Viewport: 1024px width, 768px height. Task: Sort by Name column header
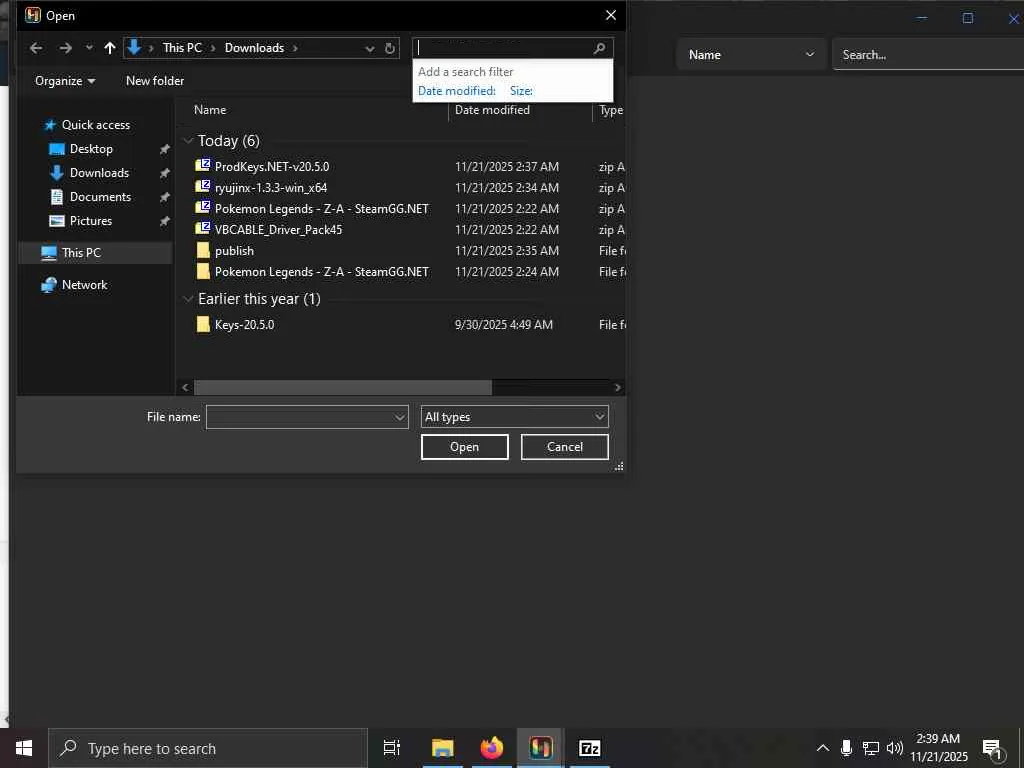(x=210, y=110)
